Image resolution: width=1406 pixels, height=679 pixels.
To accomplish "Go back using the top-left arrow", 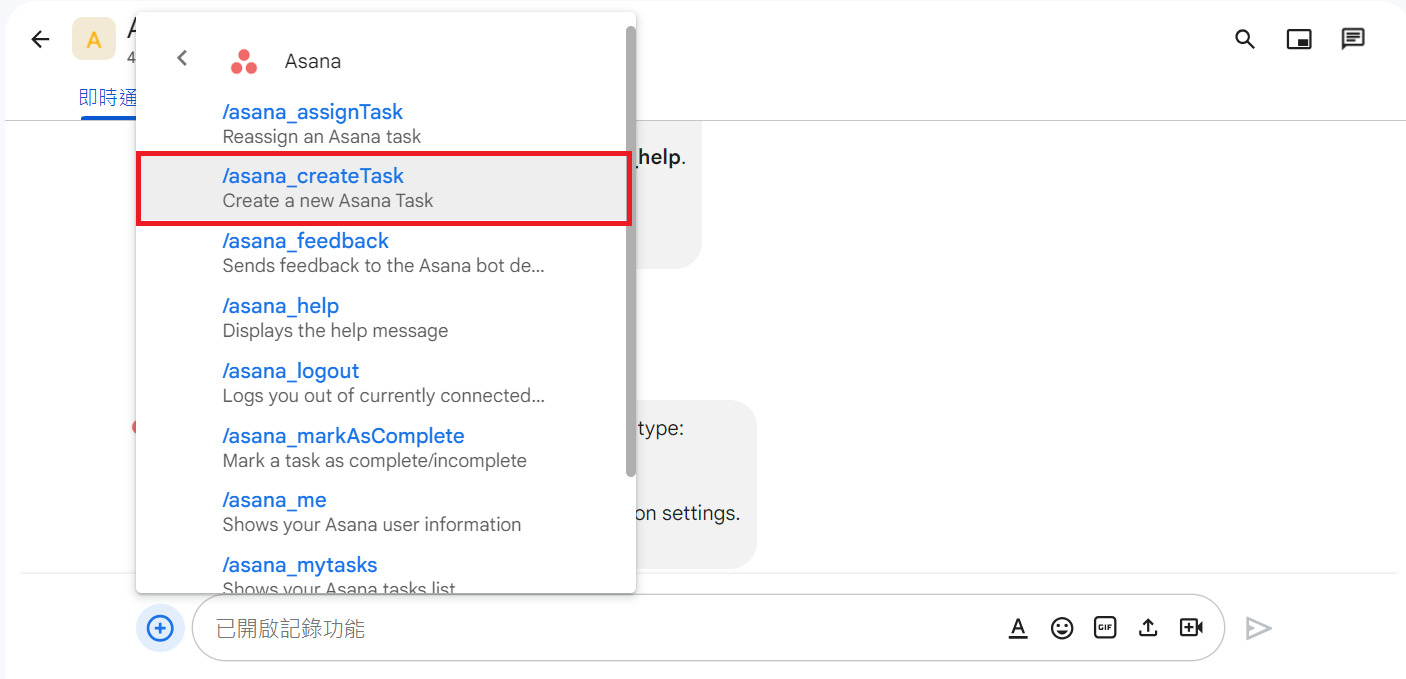I will (x=40, y=39).
